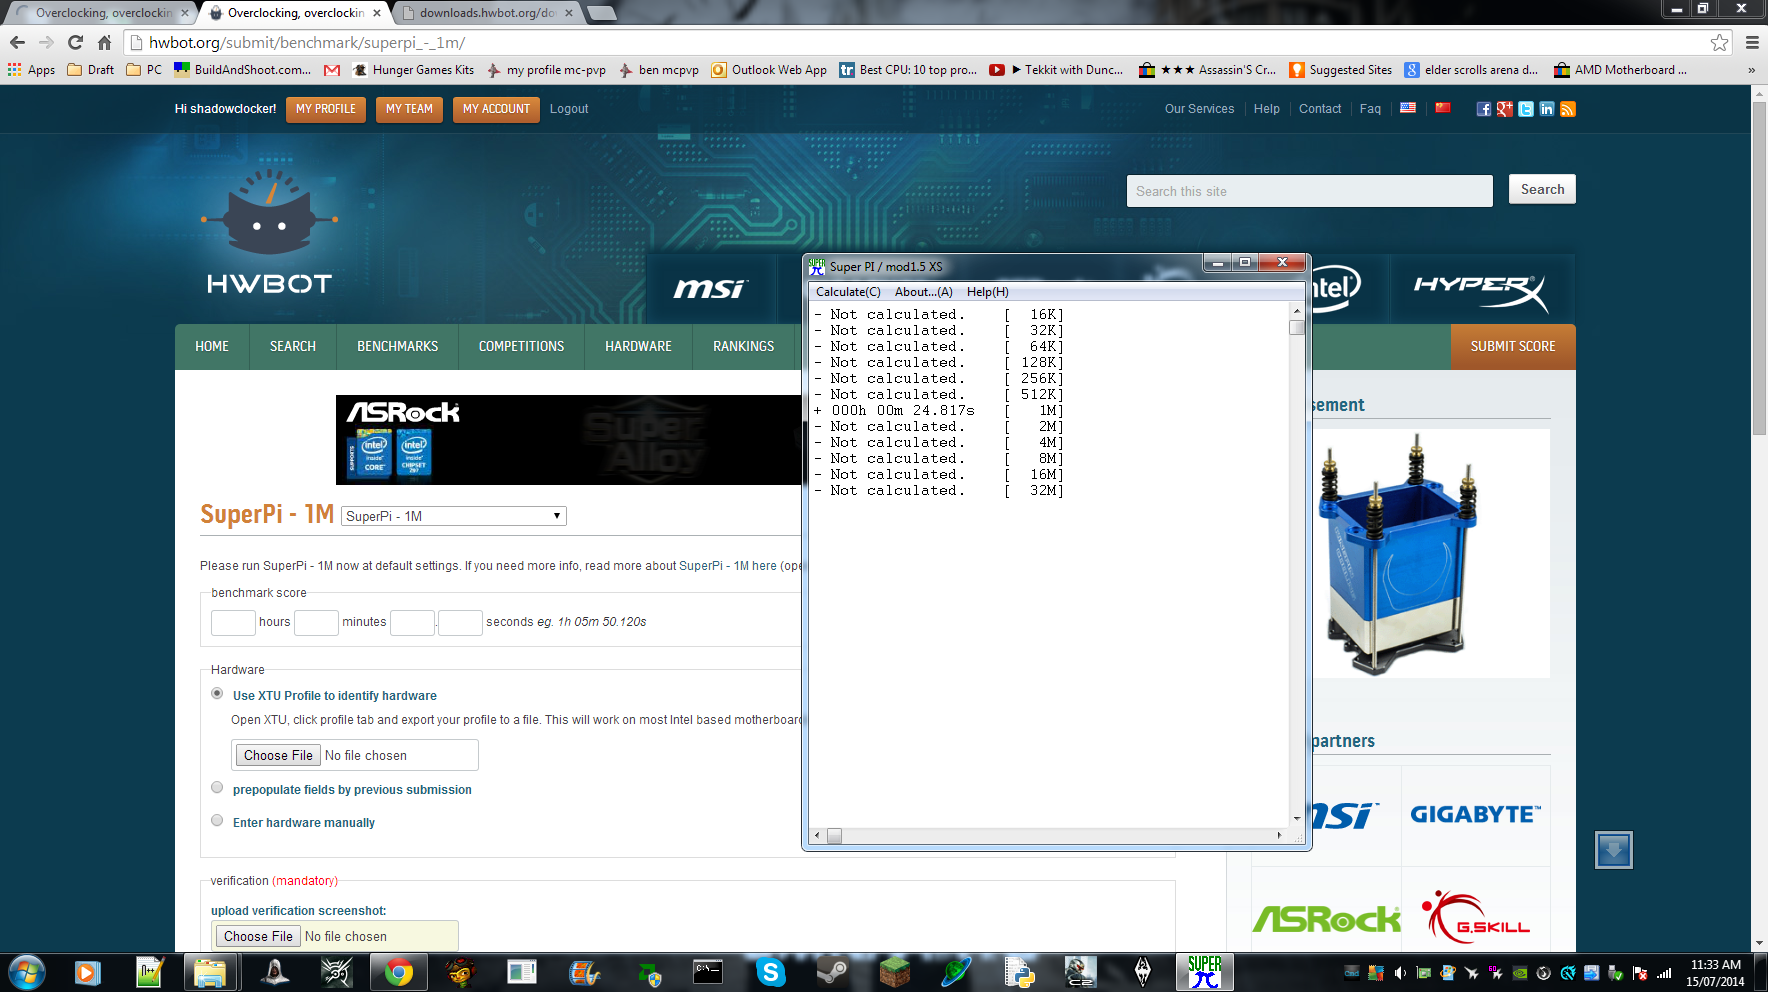The width and height of the screenshot is (1768, 992).
Task: Open Steam from the taskbar
Action: click(x=832, y=972)
